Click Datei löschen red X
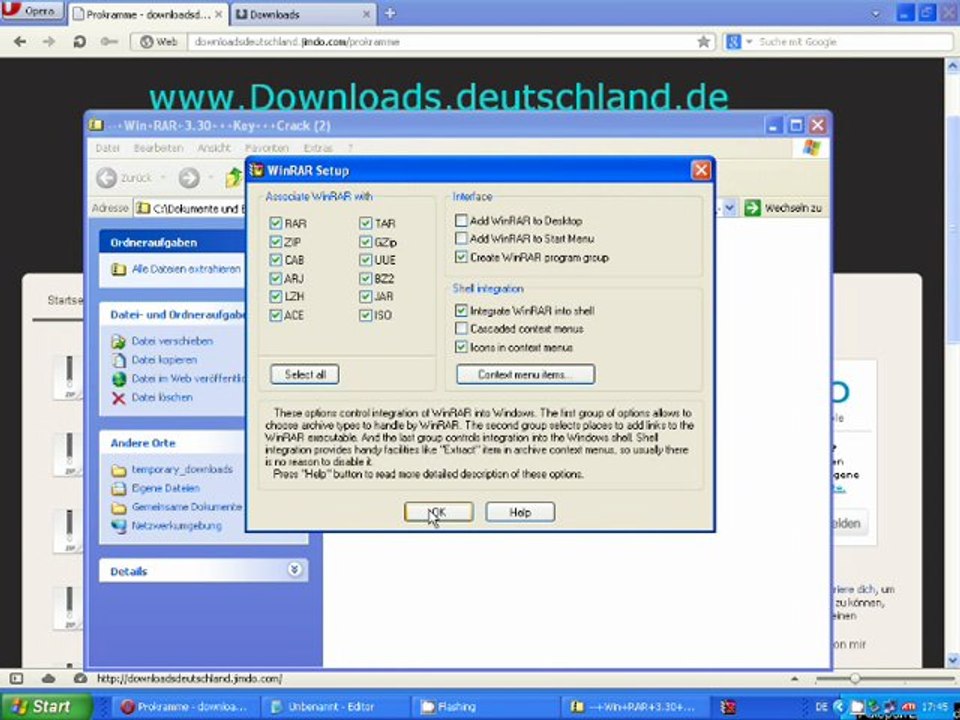The height and width of the screenshot is (720, 960). [119, 398]
